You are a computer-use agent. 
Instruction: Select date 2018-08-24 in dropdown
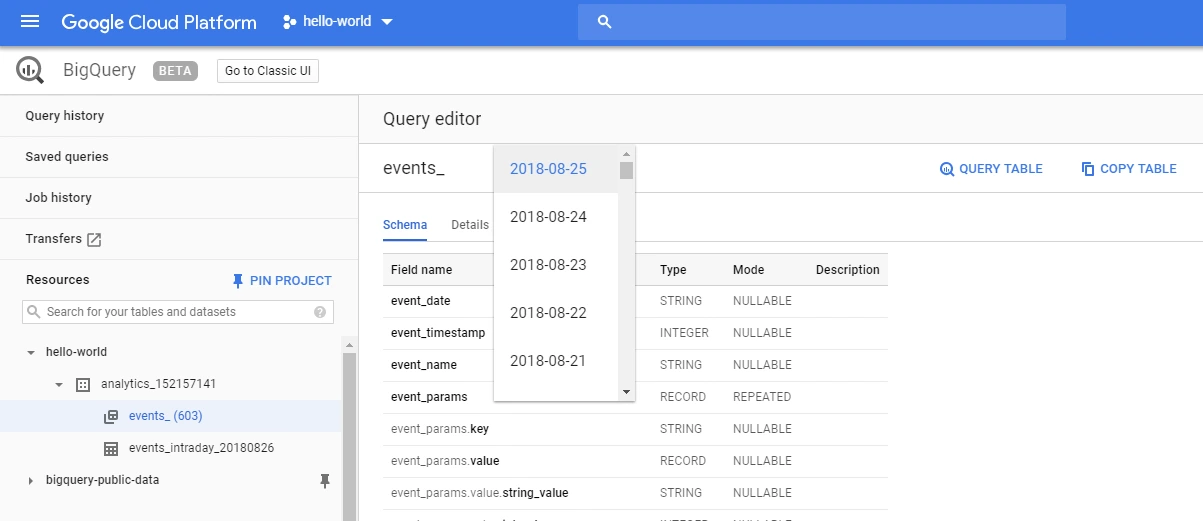coord(556,217)
